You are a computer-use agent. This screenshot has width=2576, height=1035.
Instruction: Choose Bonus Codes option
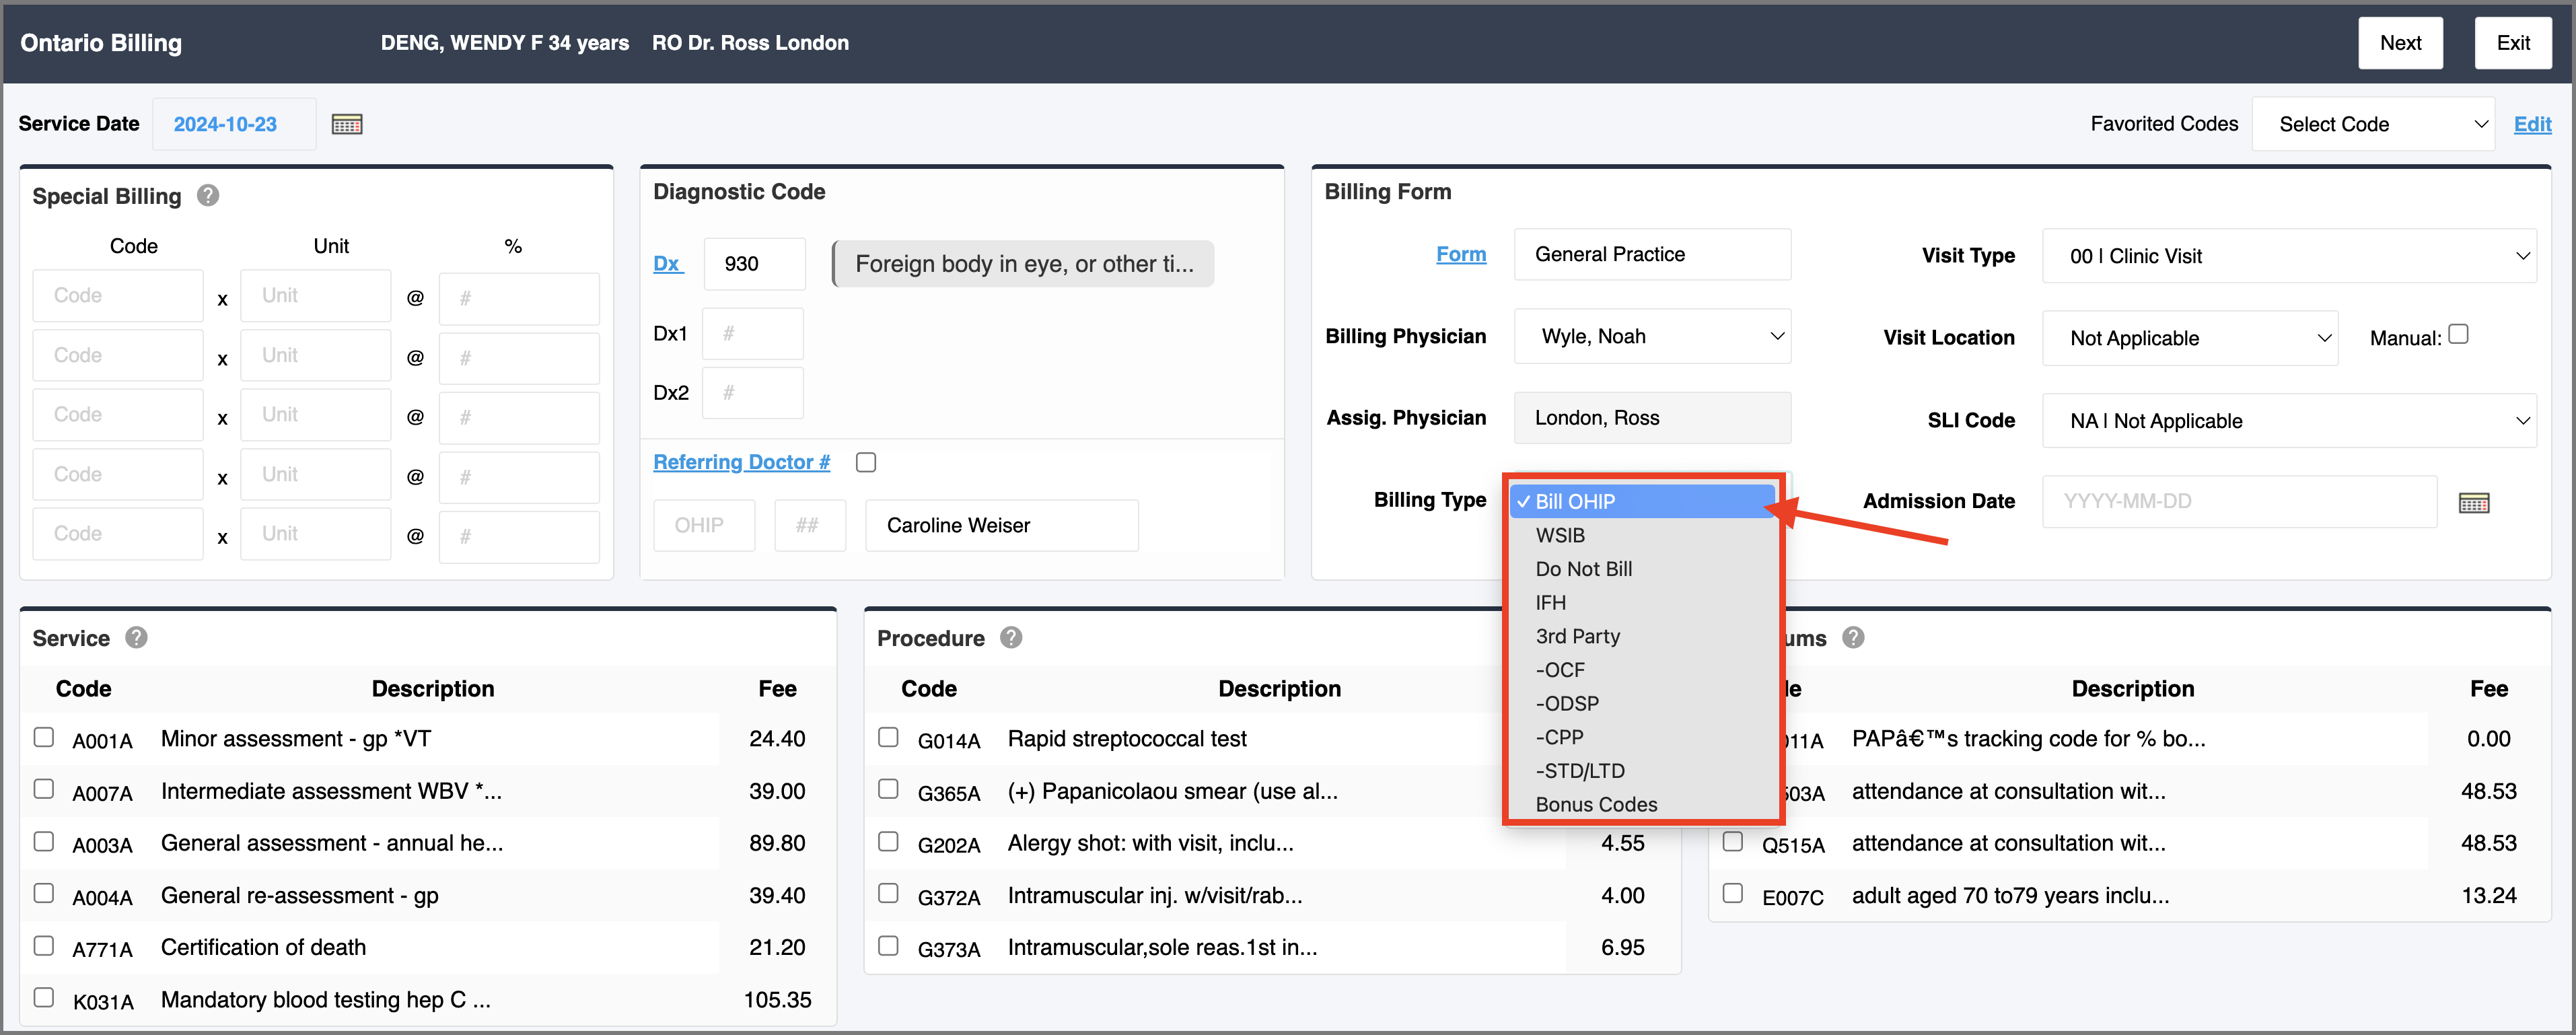[1643, 804]
